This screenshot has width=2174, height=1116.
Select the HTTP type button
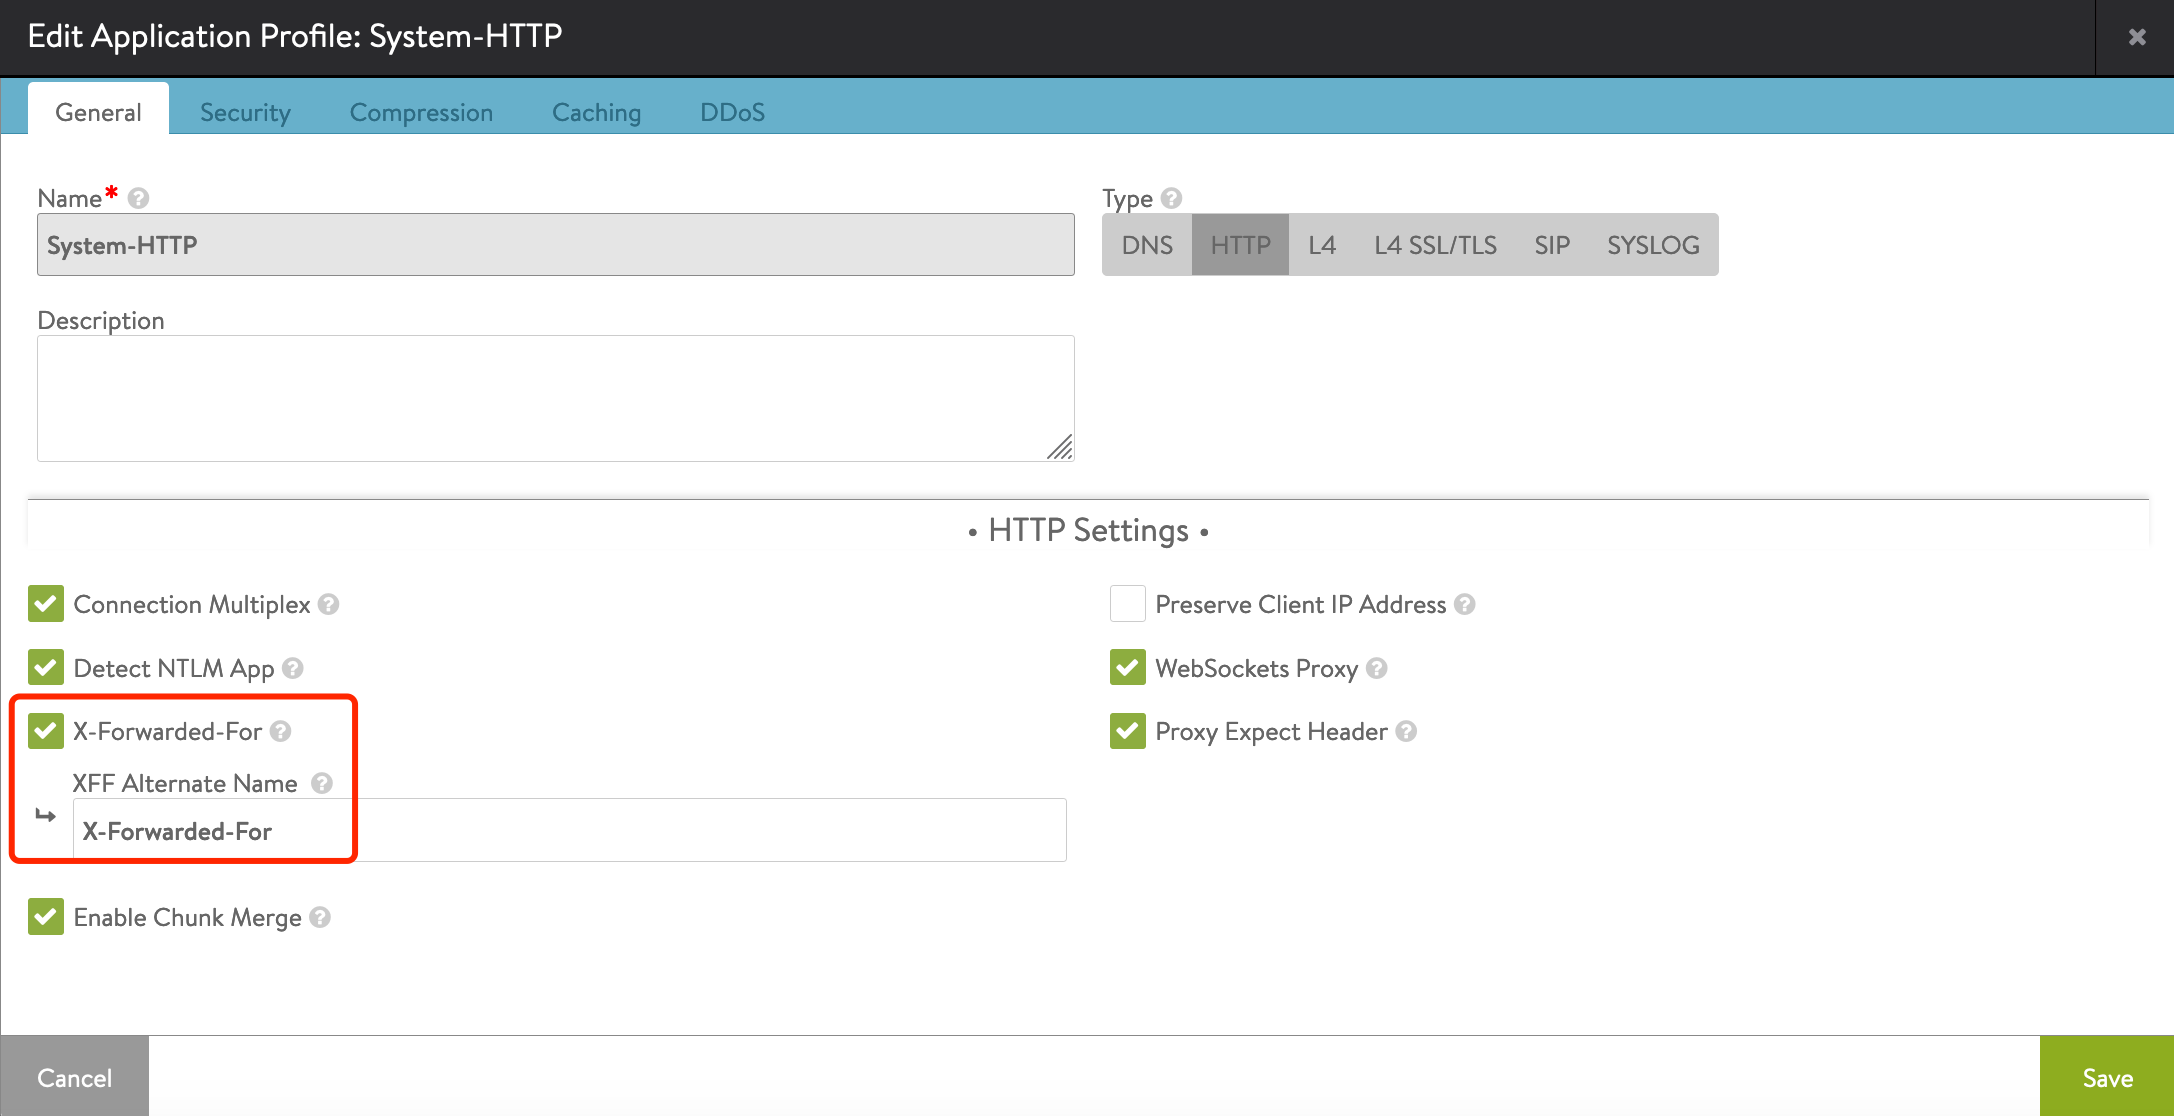tap(1236, 245)
